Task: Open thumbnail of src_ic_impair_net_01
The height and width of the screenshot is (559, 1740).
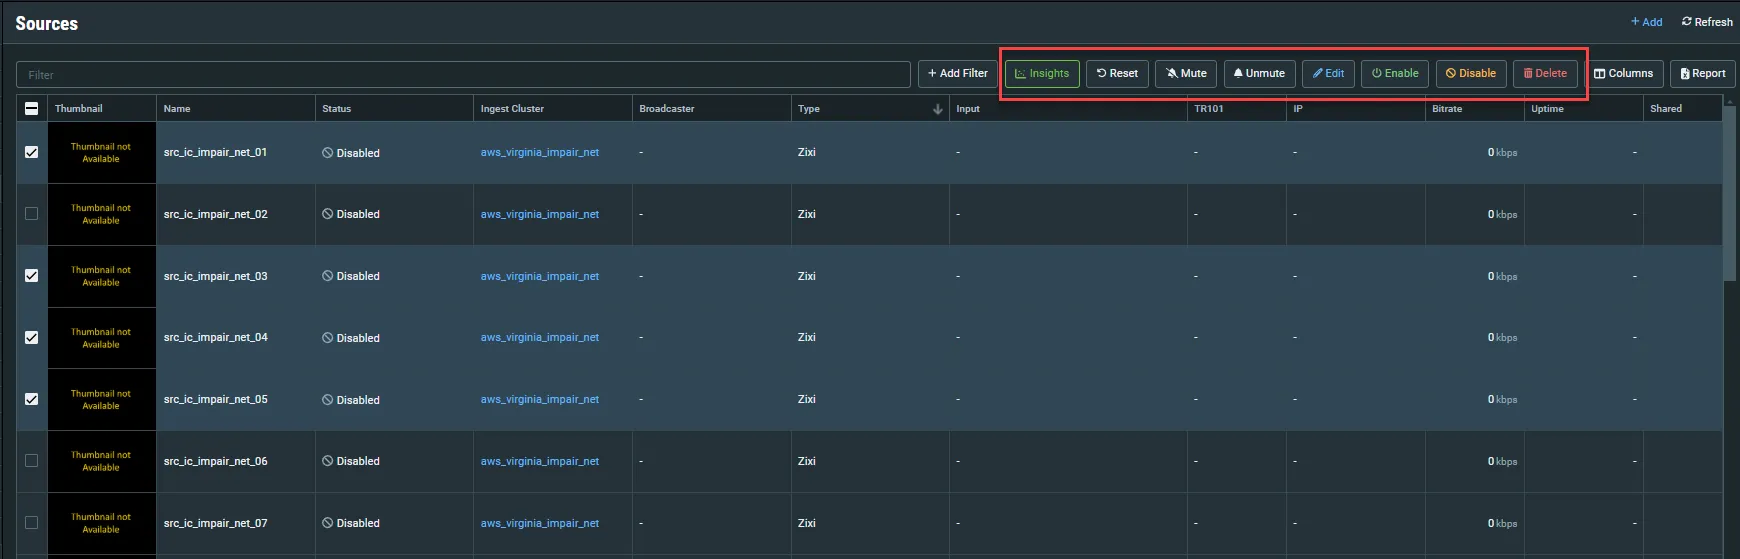Action: coord(101,153)
